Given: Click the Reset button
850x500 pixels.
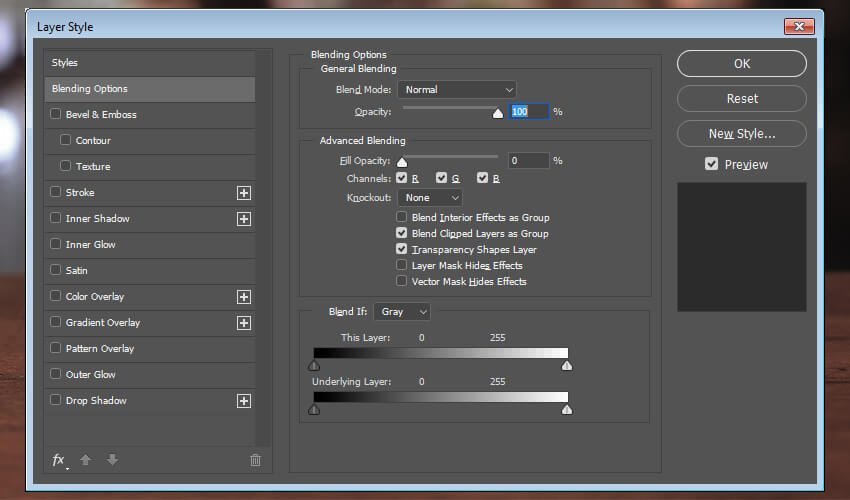Looking at the screenshot, I should [x=742, y=99].
